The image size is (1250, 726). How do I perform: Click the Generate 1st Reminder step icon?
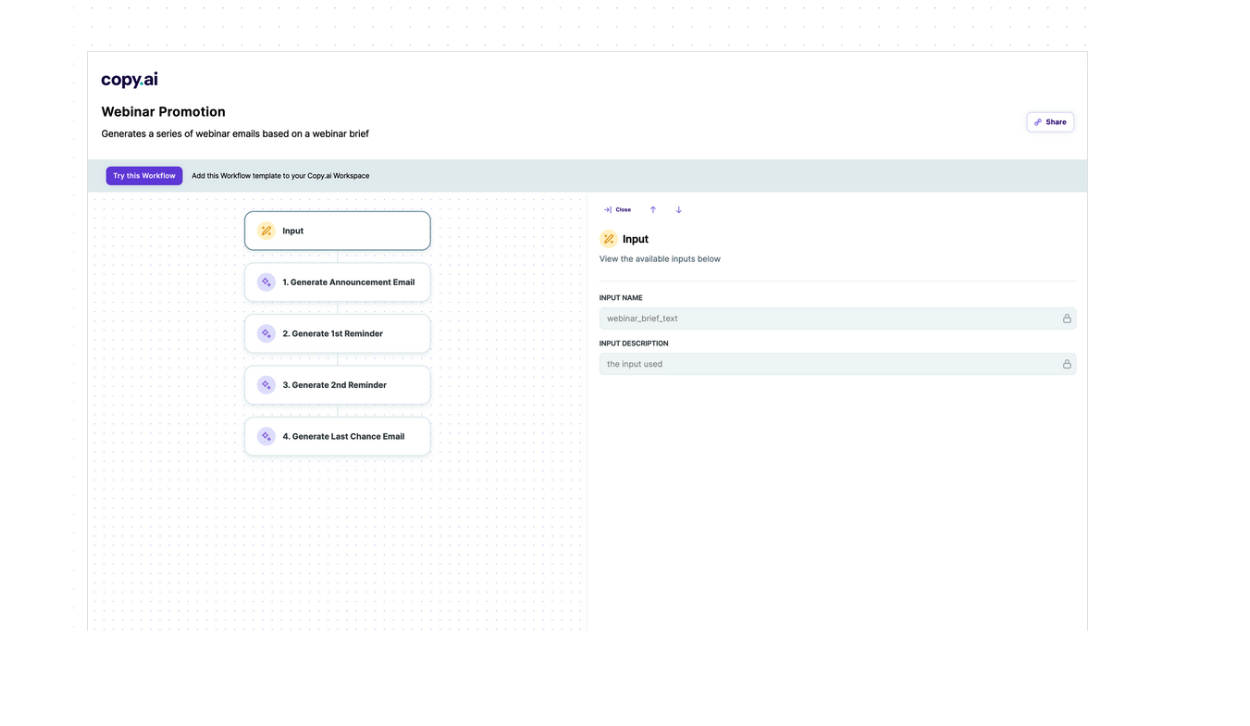tap(266, 334)
